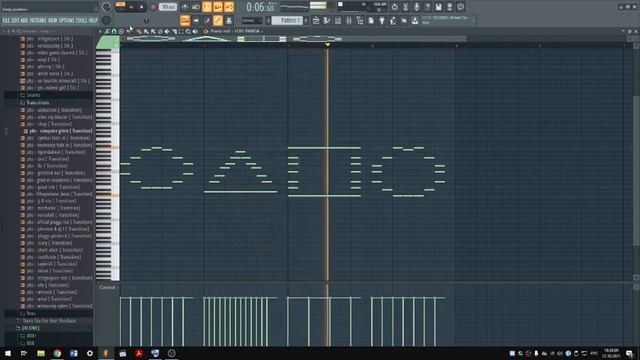The width and height of the screenshot is (640, 360).
Task: Click the floppy disk save icon
Action: [438, 7]
